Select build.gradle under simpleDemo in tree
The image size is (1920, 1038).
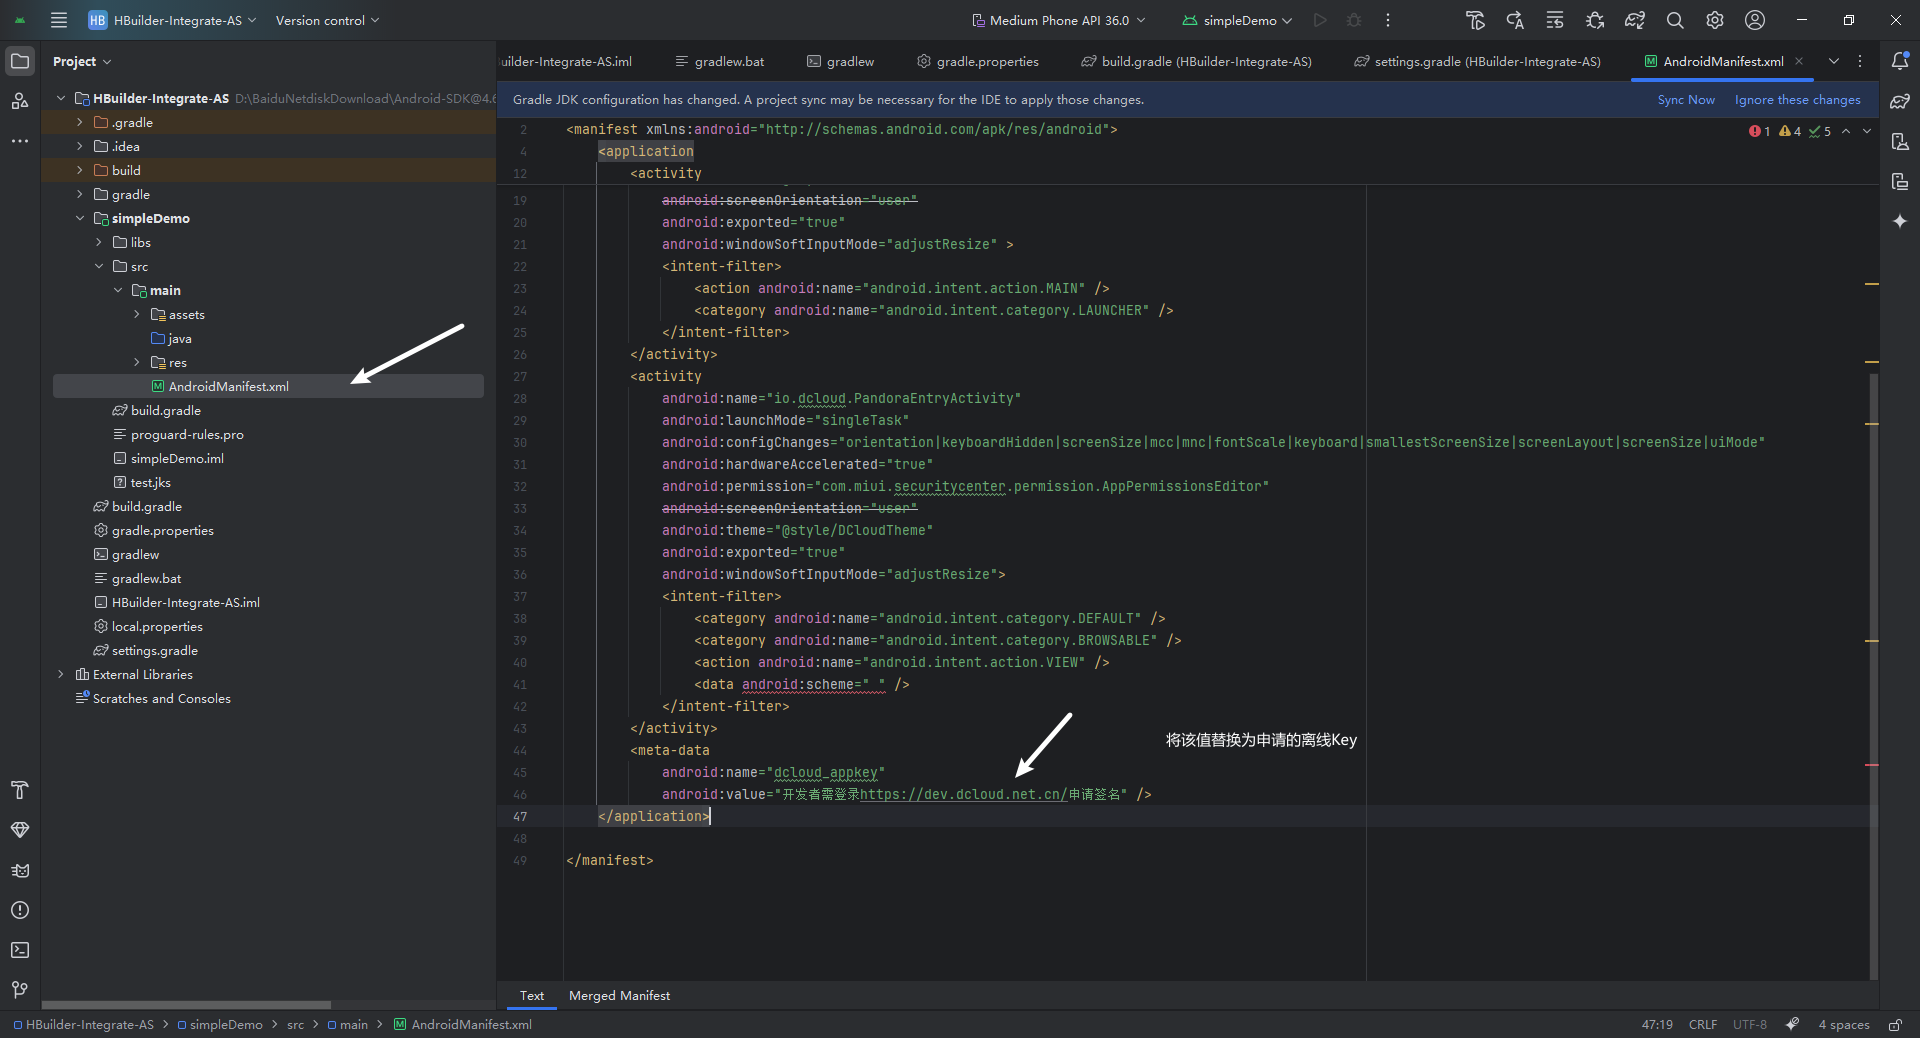166,410
